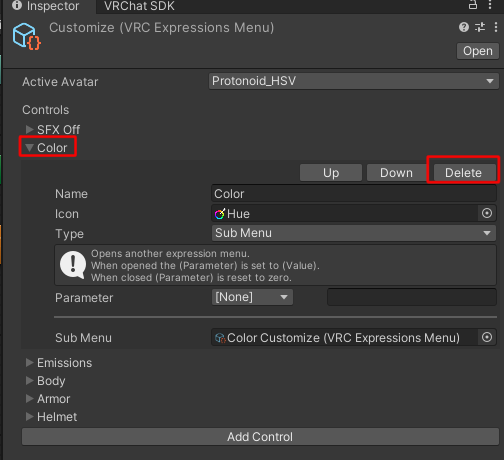The image size is (504, 460).
Task: Open the preset selector sliders icon
Action: pos(480,27)
